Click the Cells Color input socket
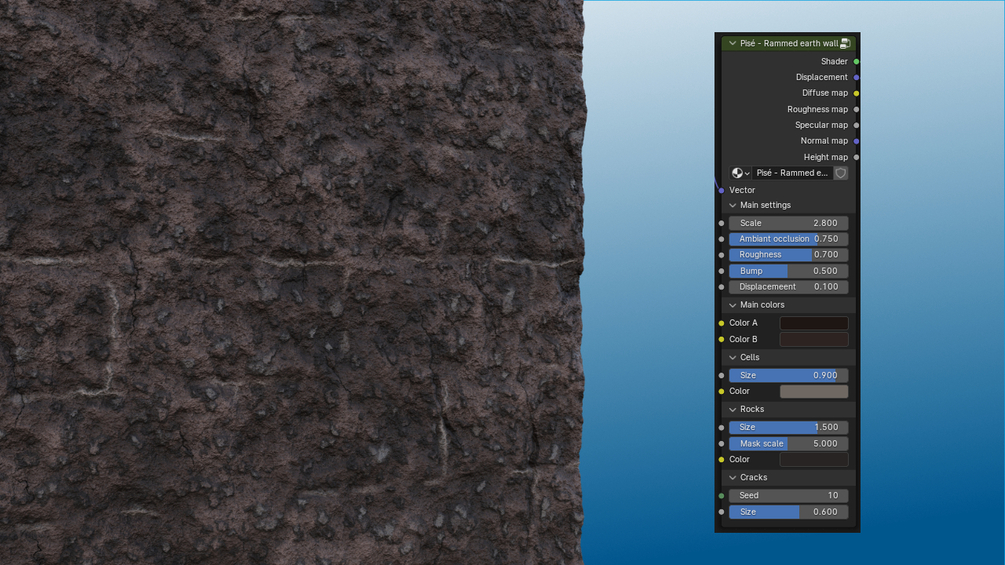Screen dimensions: 1005x565 point(721,391)
